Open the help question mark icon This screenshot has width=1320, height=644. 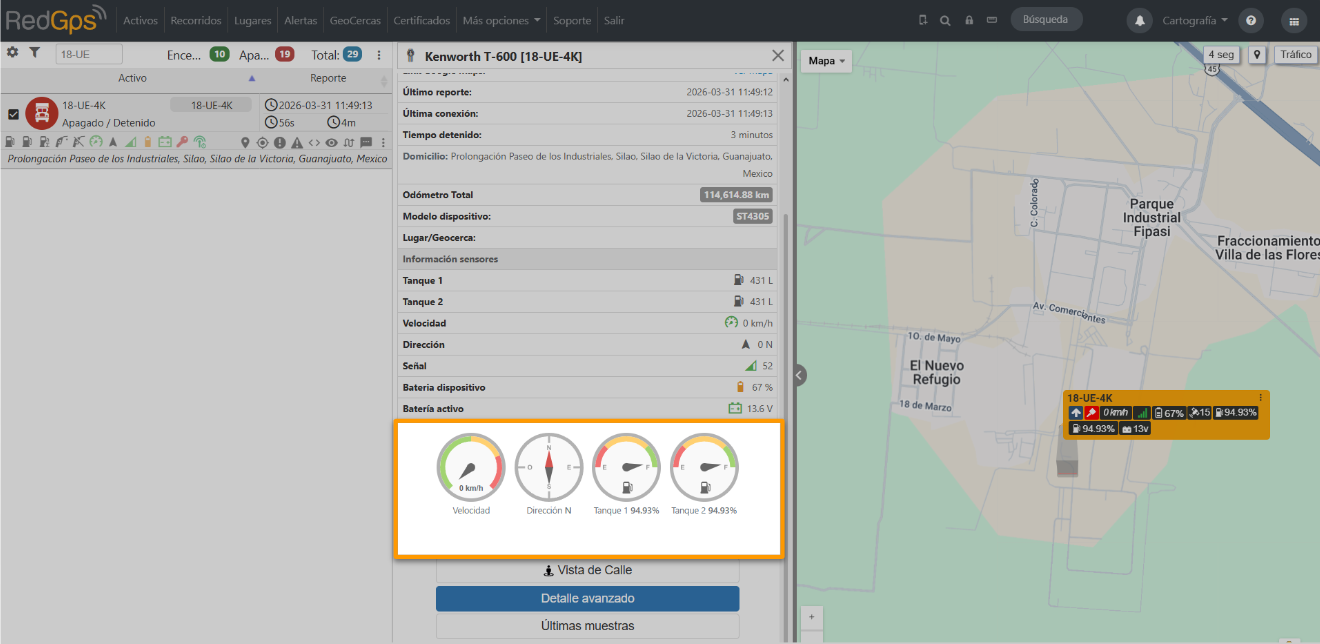[x=1251, y=20]
